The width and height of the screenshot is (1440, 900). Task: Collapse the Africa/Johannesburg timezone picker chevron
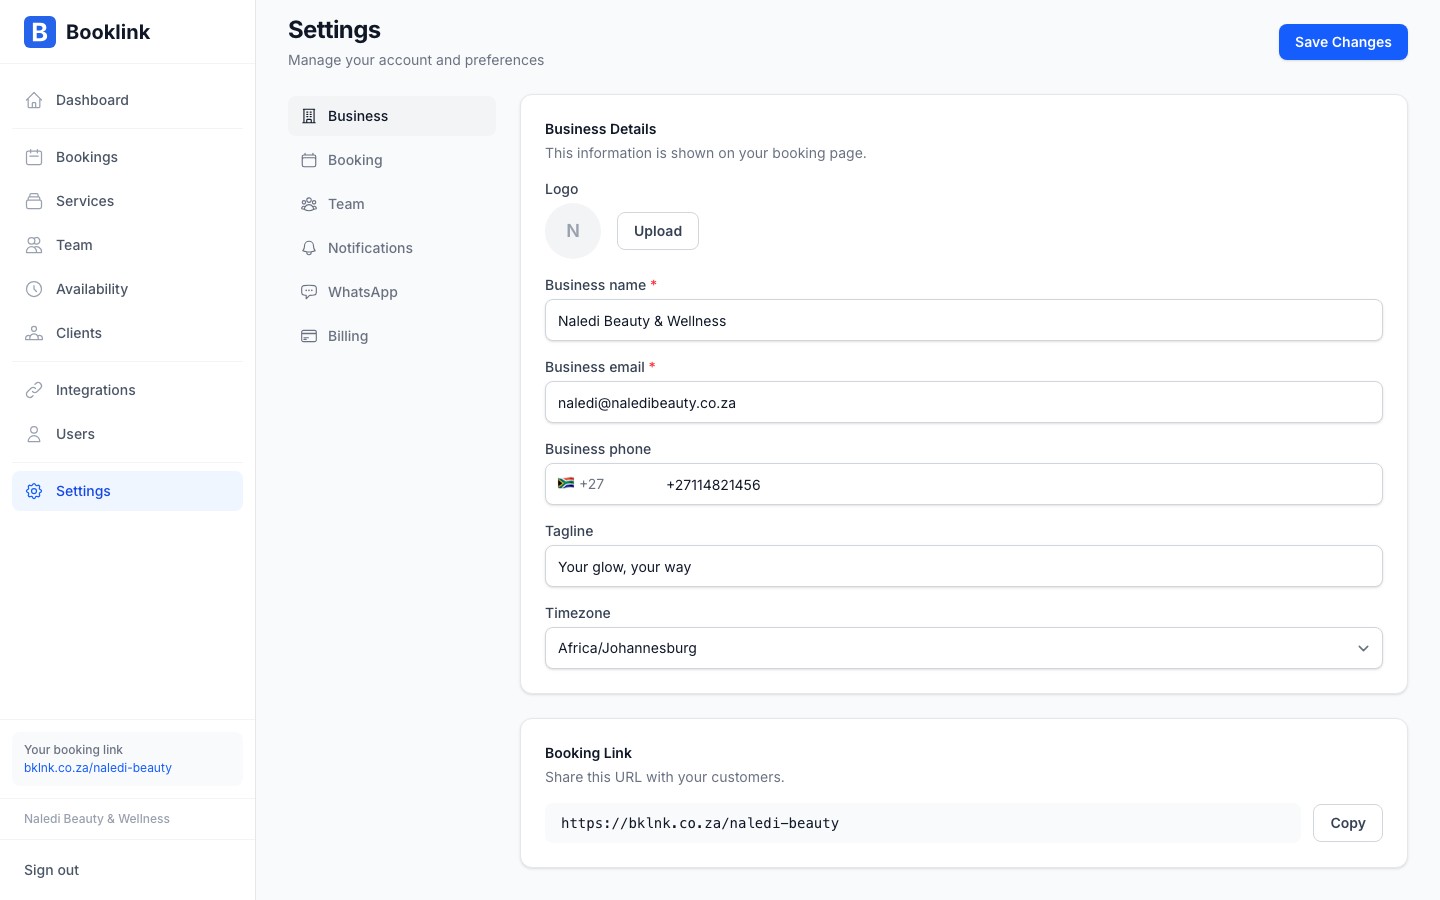point(1363,648)
